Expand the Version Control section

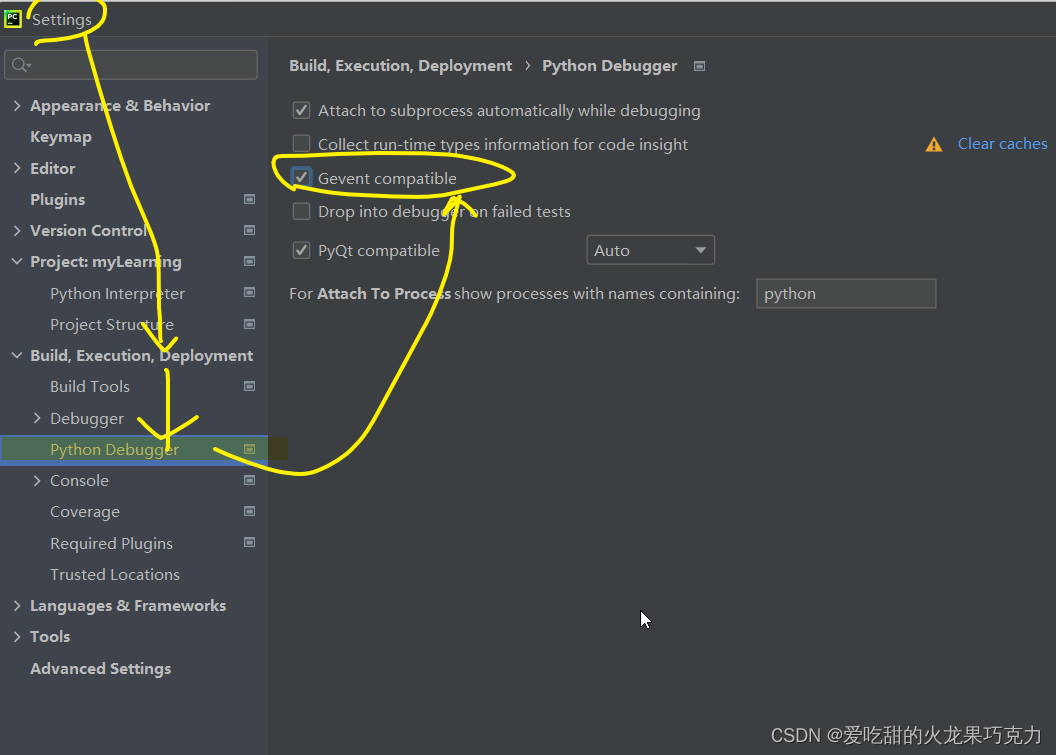point(17,230)
